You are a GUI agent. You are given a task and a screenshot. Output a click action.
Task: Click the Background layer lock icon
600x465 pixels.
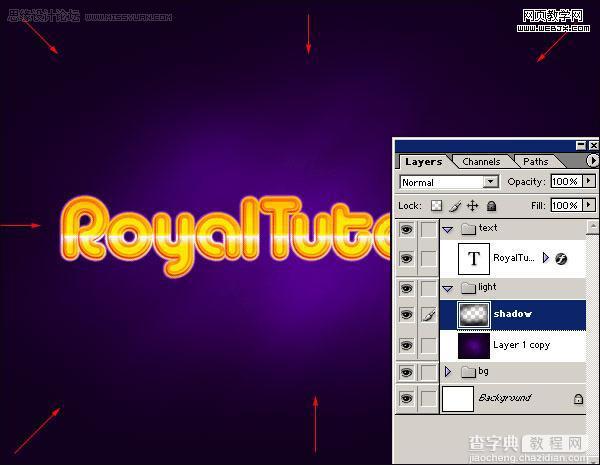(578, 399)
